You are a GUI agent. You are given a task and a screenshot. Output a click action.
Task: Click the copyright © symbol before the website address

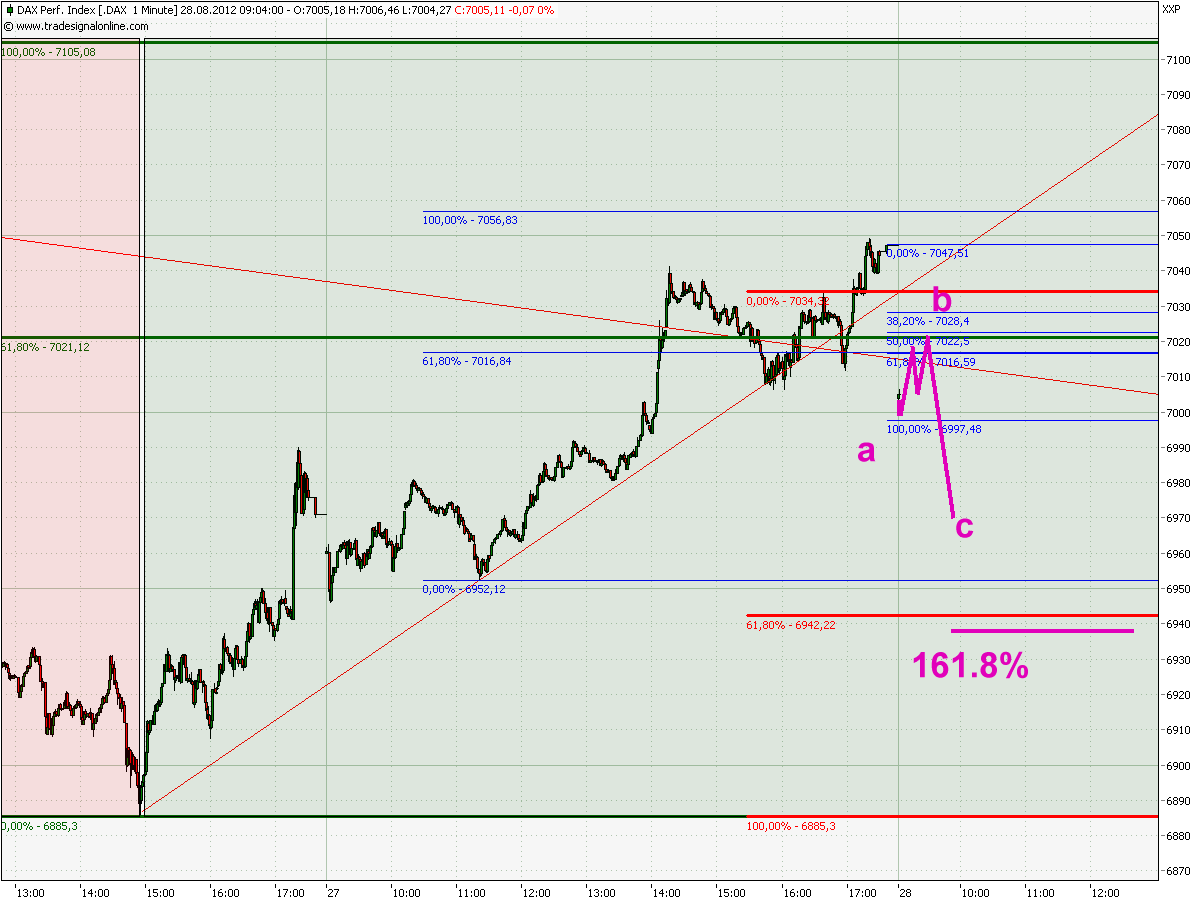(8, 27)
